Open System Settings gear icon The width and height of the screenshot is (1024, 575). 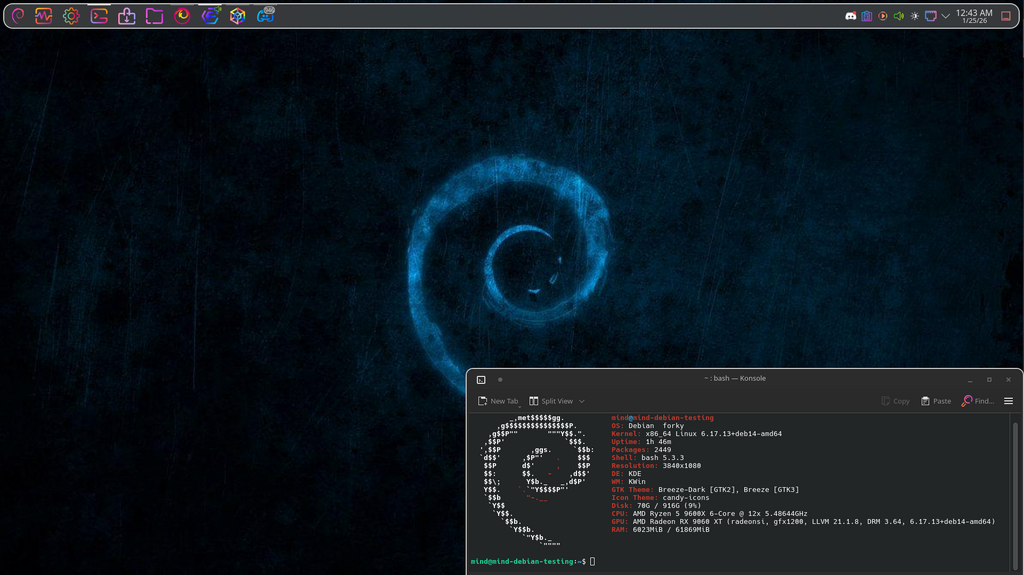click(71, 16)
